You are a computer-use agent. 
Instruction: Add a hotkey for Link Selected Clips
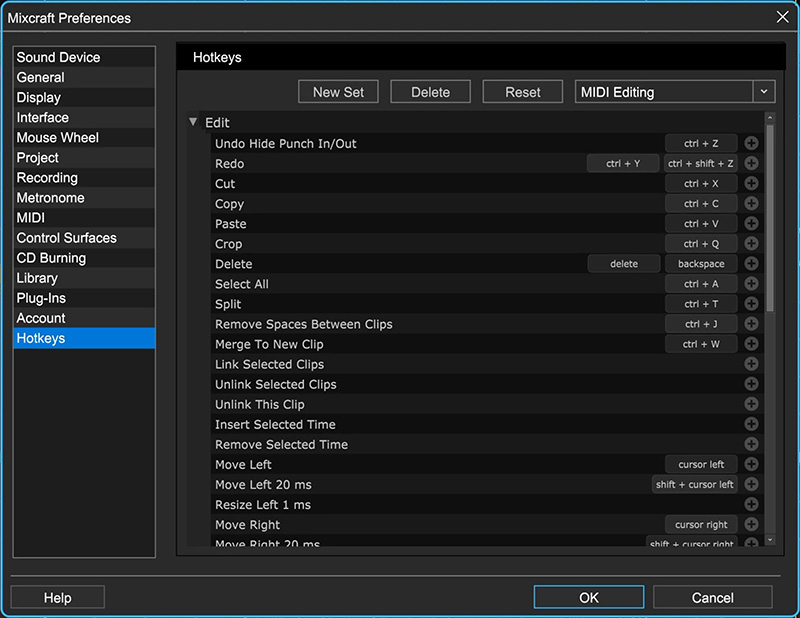[x=751, y=364]
